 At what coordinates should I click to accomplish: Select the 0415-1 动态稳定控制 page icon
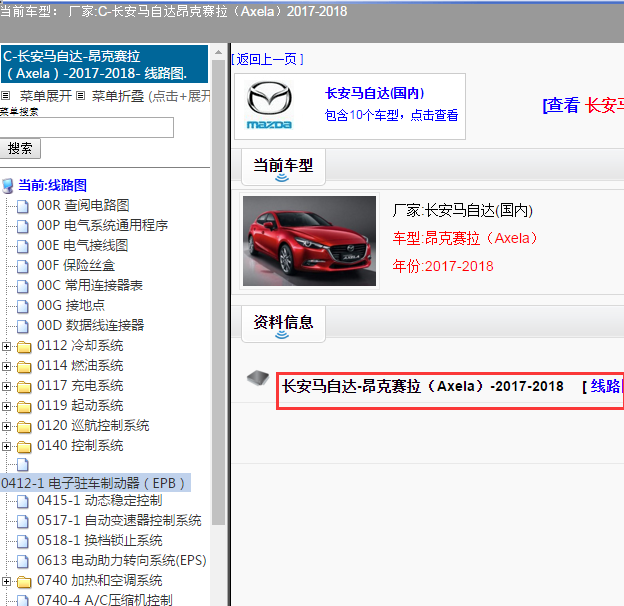(x=23, y=501)
